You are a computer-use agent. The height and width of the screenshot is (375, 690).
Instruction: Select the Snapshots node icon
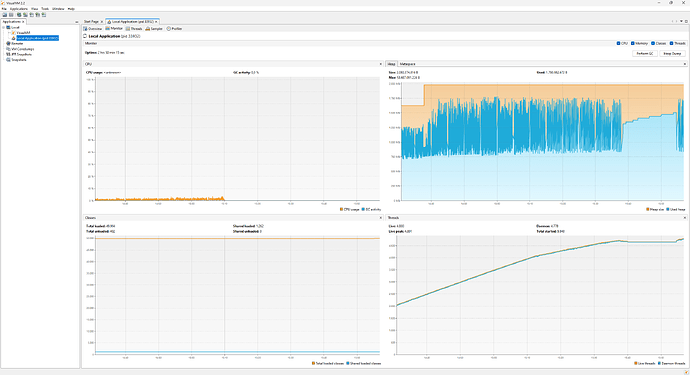8,59
